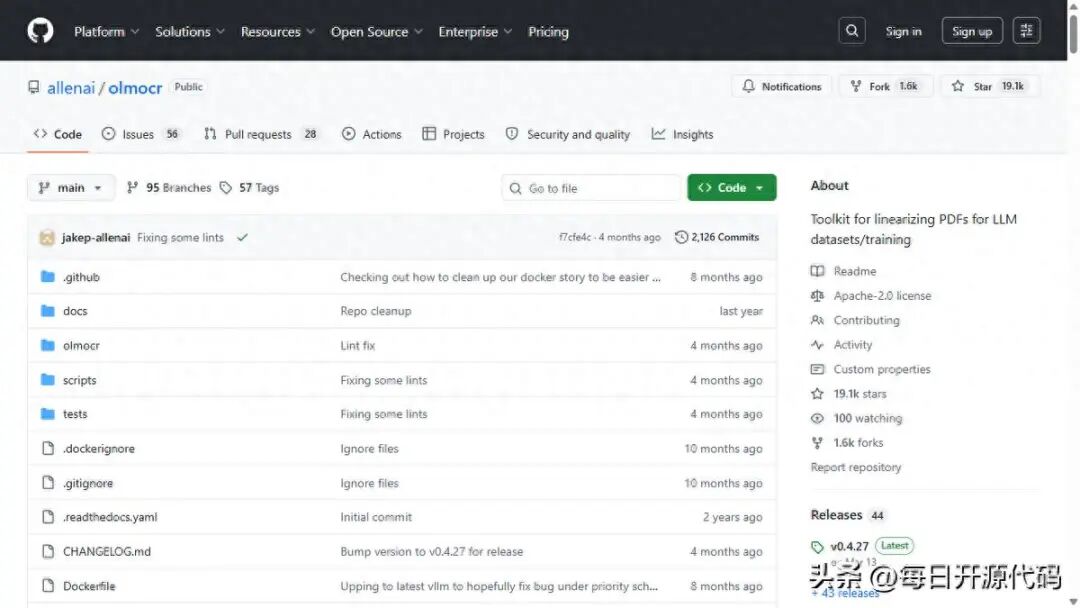Screen dimensions: 1080x608
Task: Click the Go to file search field
Action: coord(591,188)
